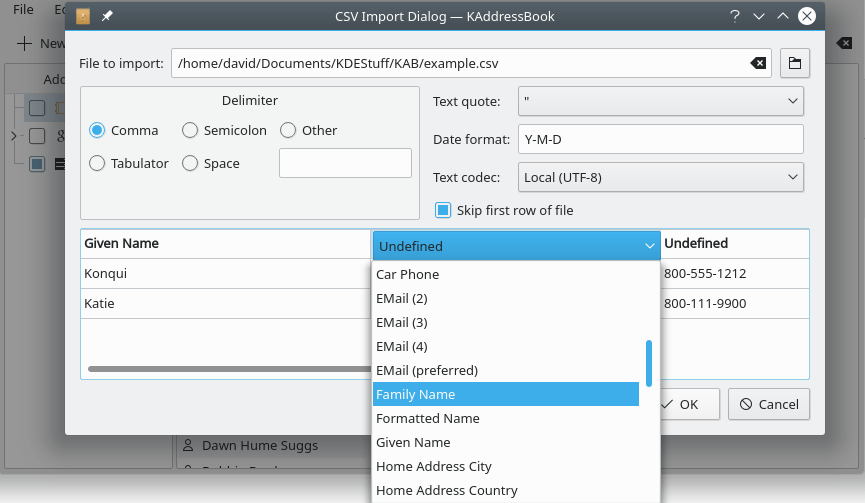This screenshot has width=865, height=503.
Task: Click the KAddressBook app icon in title bar
Action: click(83, 17)
